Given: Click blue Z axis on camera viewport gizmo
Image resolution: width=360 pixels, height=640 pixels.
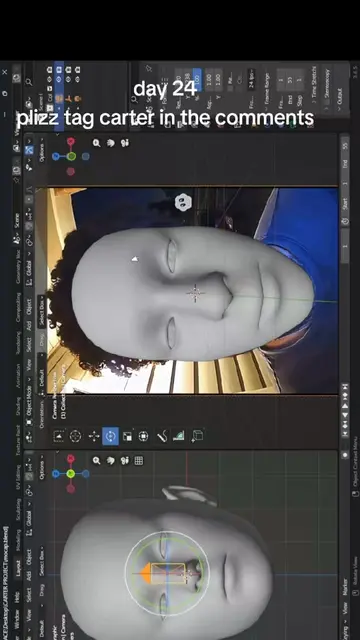Looking at the screenshot, I should [x=56, y=156].
